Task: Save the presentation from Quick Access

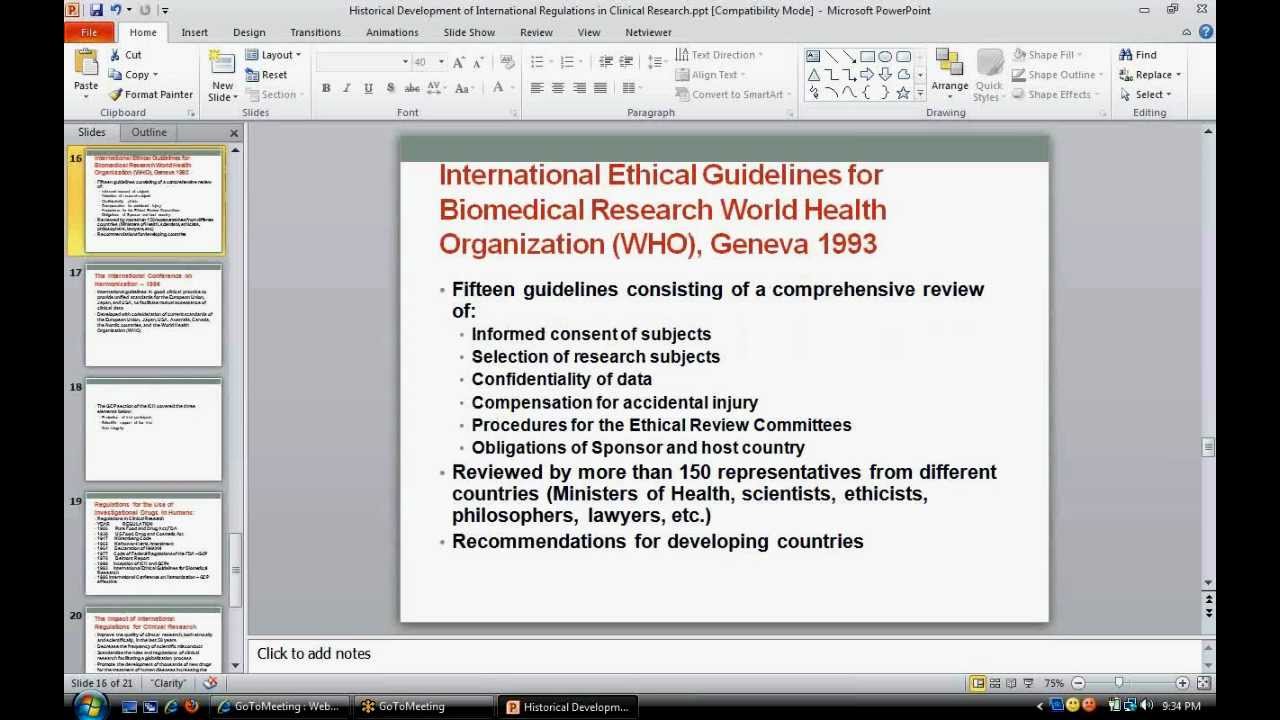Action: (x=96, y=10)
